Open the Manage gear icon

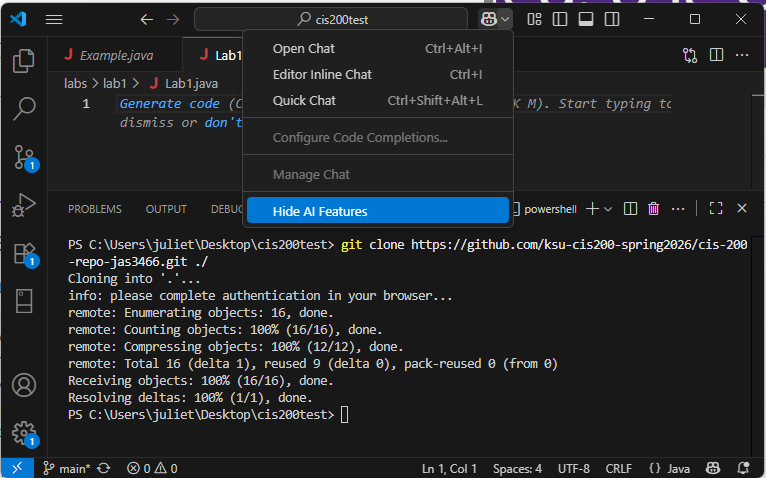click(24, 434)
